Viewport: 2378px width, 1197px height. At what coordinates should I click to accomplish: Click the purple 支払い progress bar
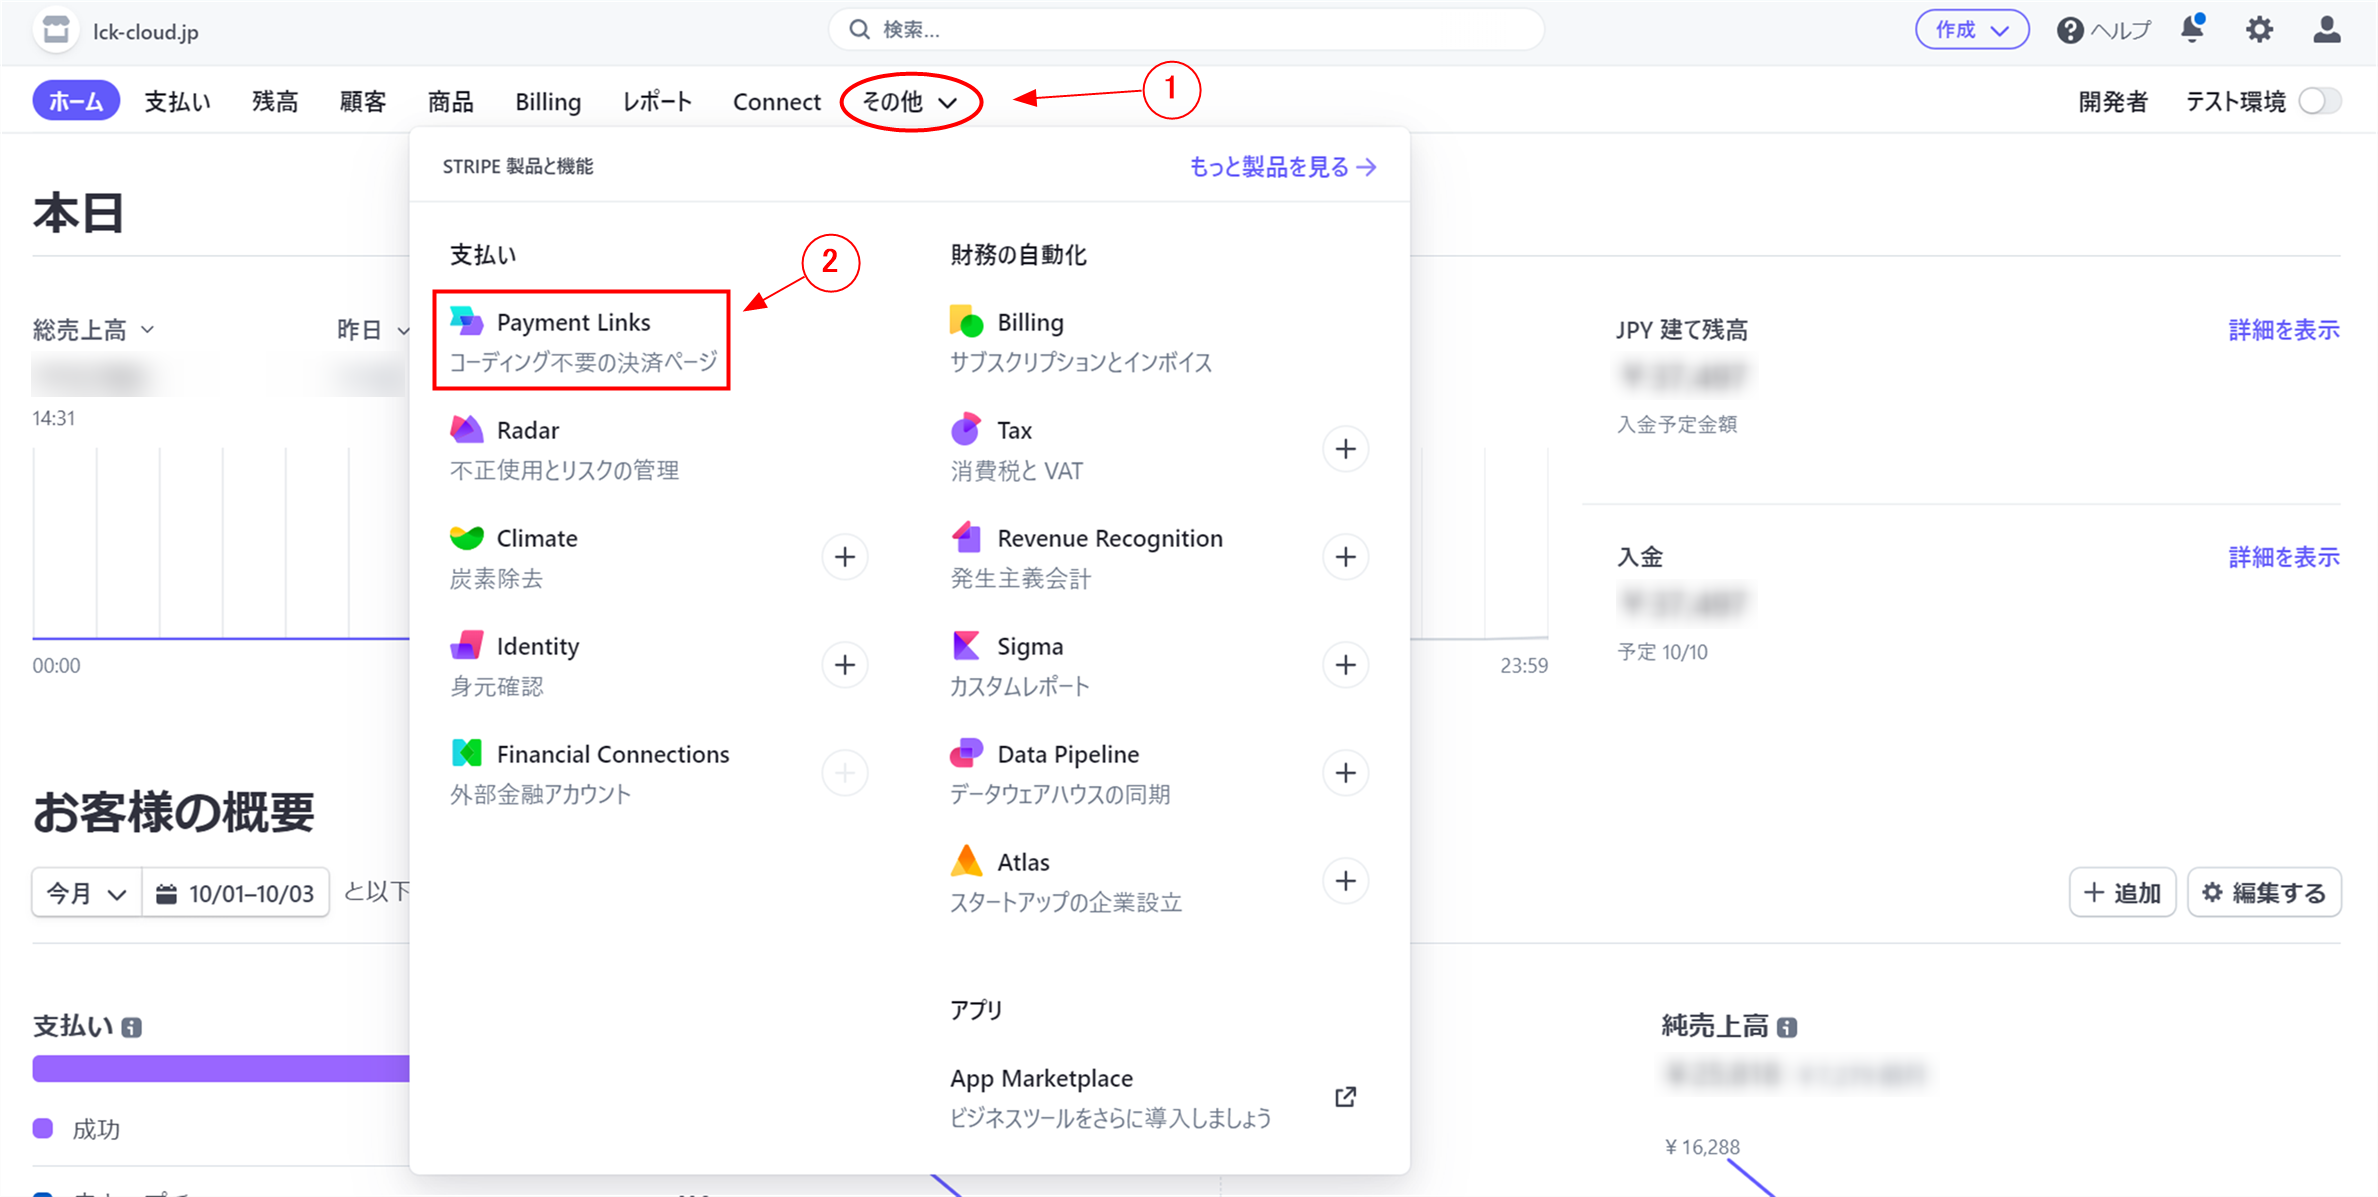[221, 1068]
